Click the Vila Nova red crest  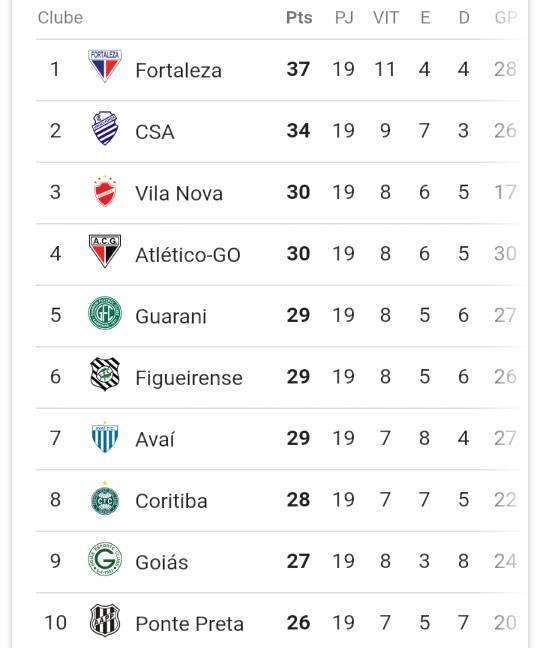coord(105,191)
